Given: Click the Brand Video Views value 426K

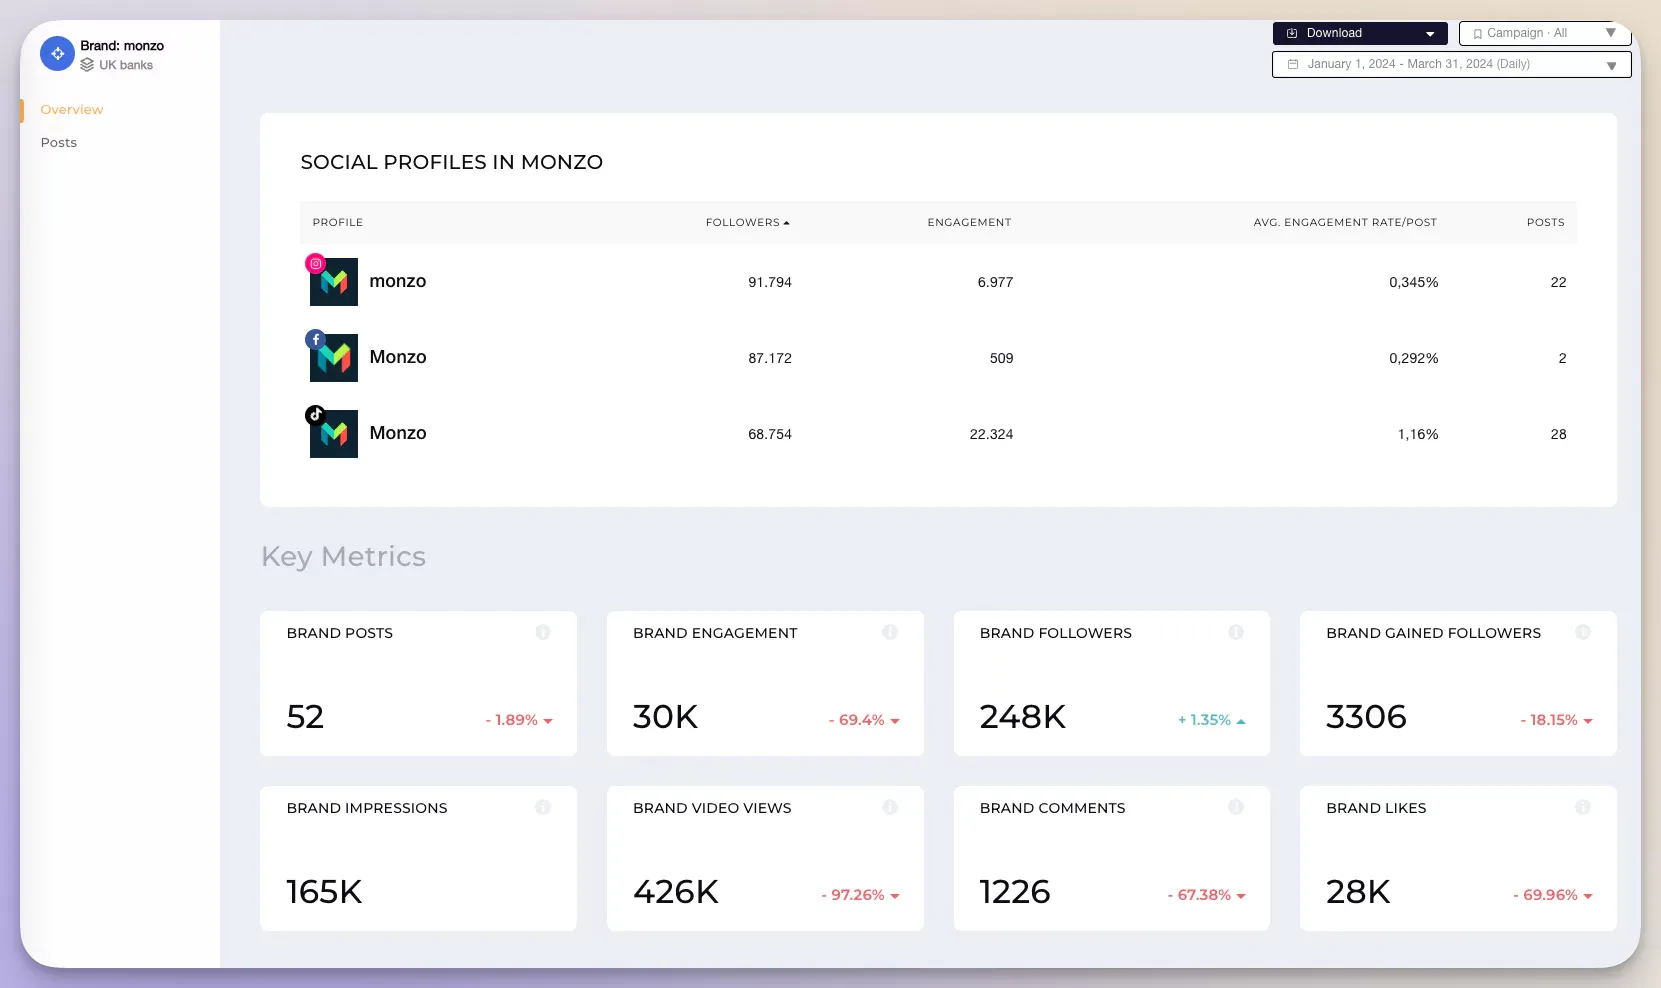Looking at the screenshot, I should (x=676, y=892).
